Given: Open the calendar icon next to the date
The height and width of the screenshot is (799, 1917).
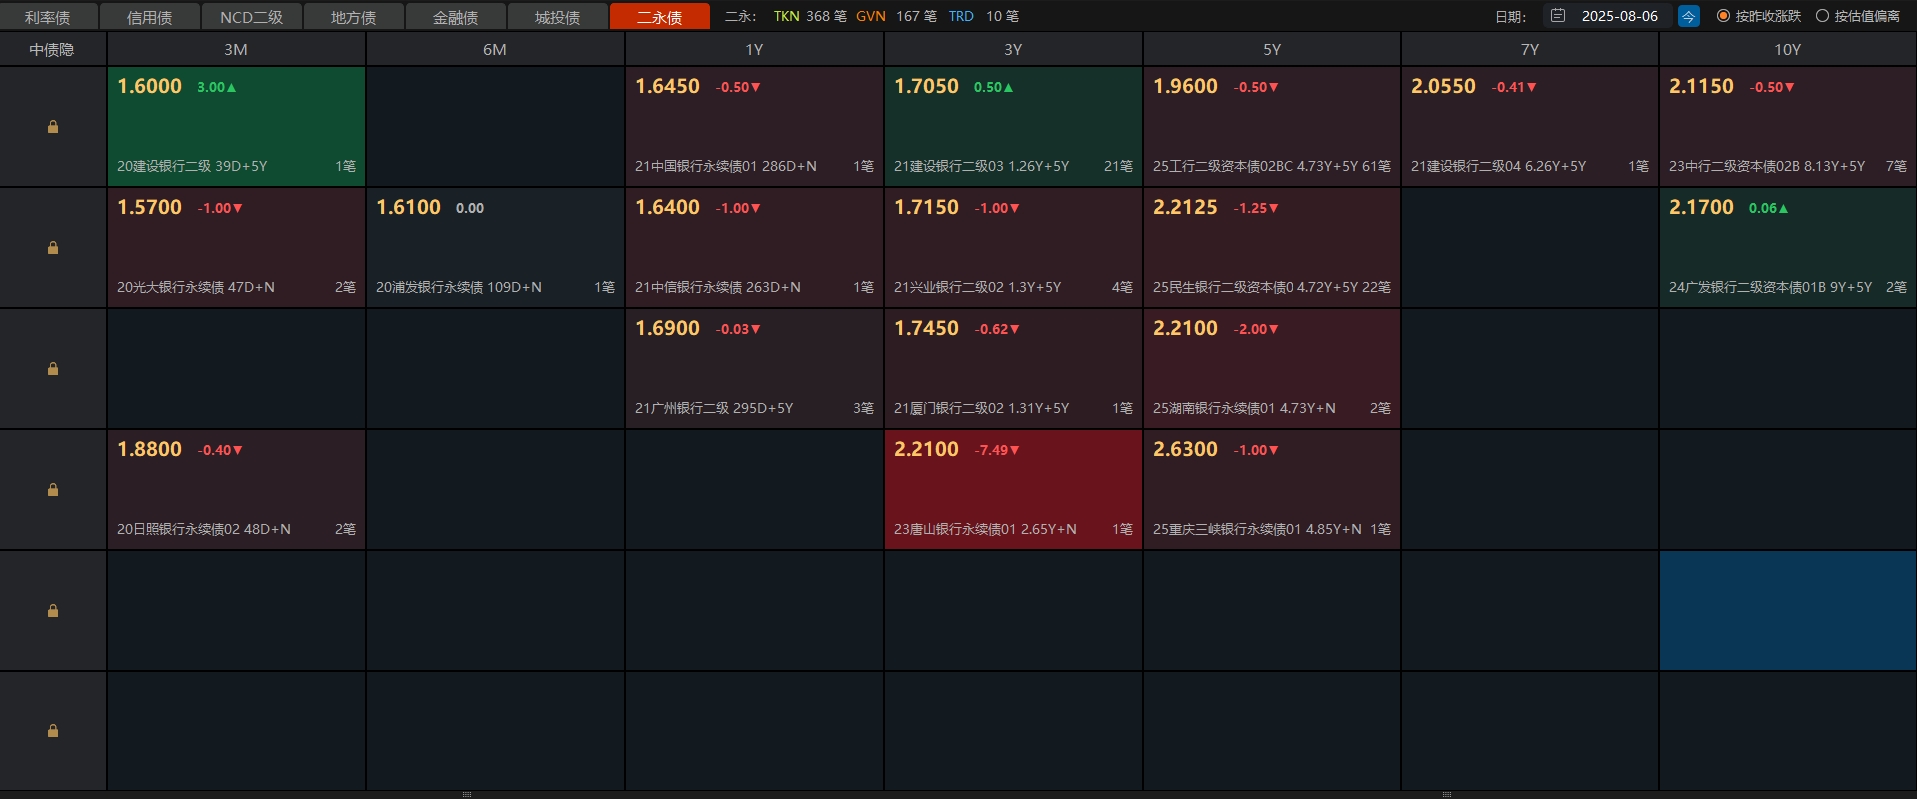Looking at the screenshot, I should tap(1558, 16).
